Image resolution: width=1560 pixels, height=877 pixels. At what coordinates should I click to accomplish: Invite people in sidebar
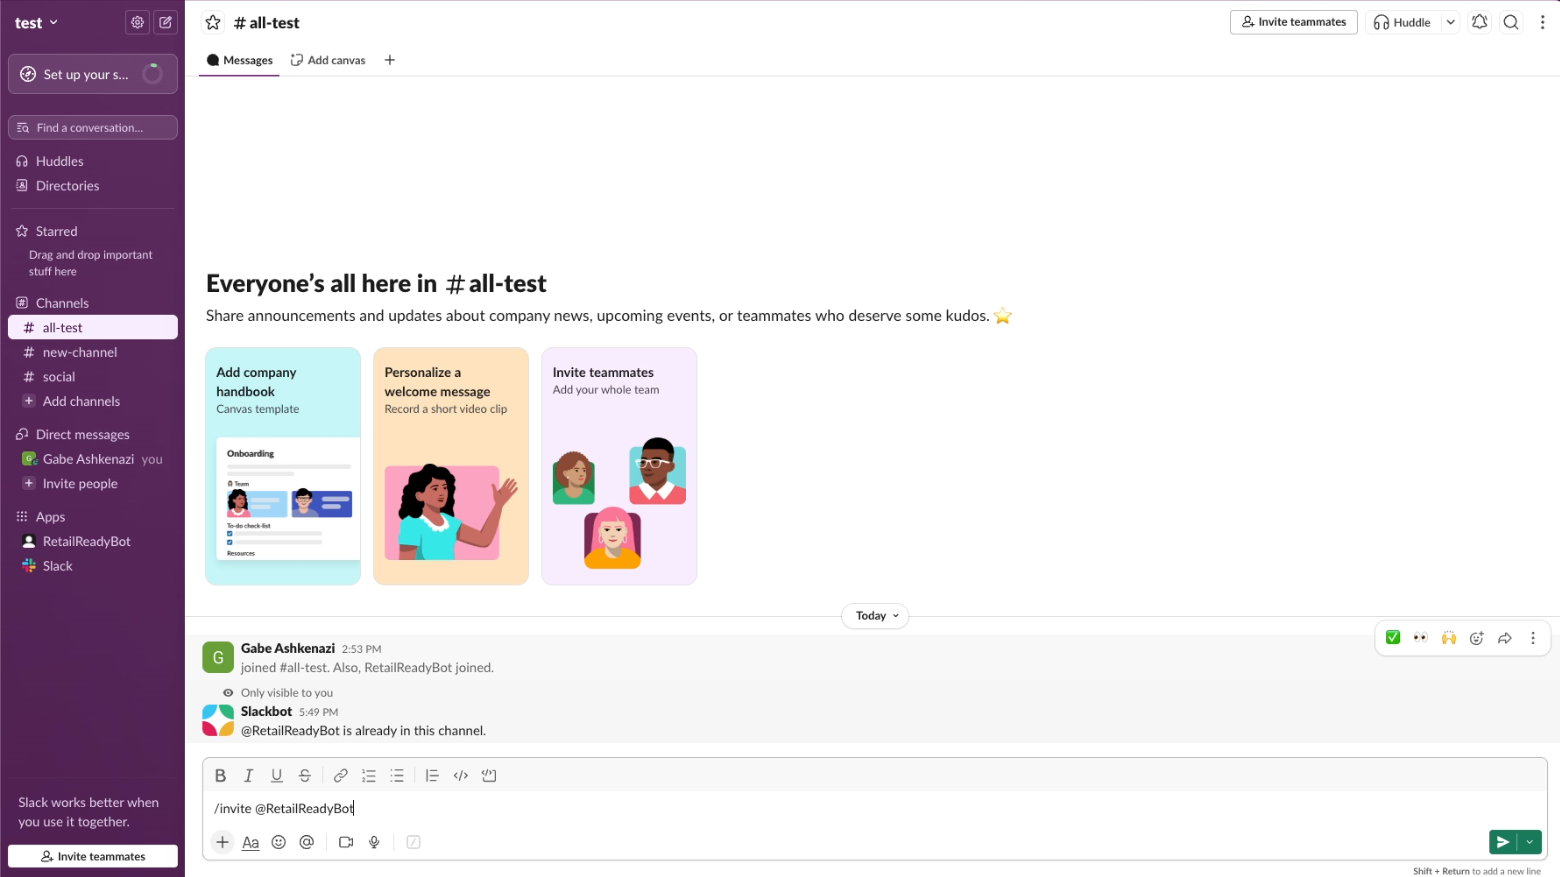[93, 483]
